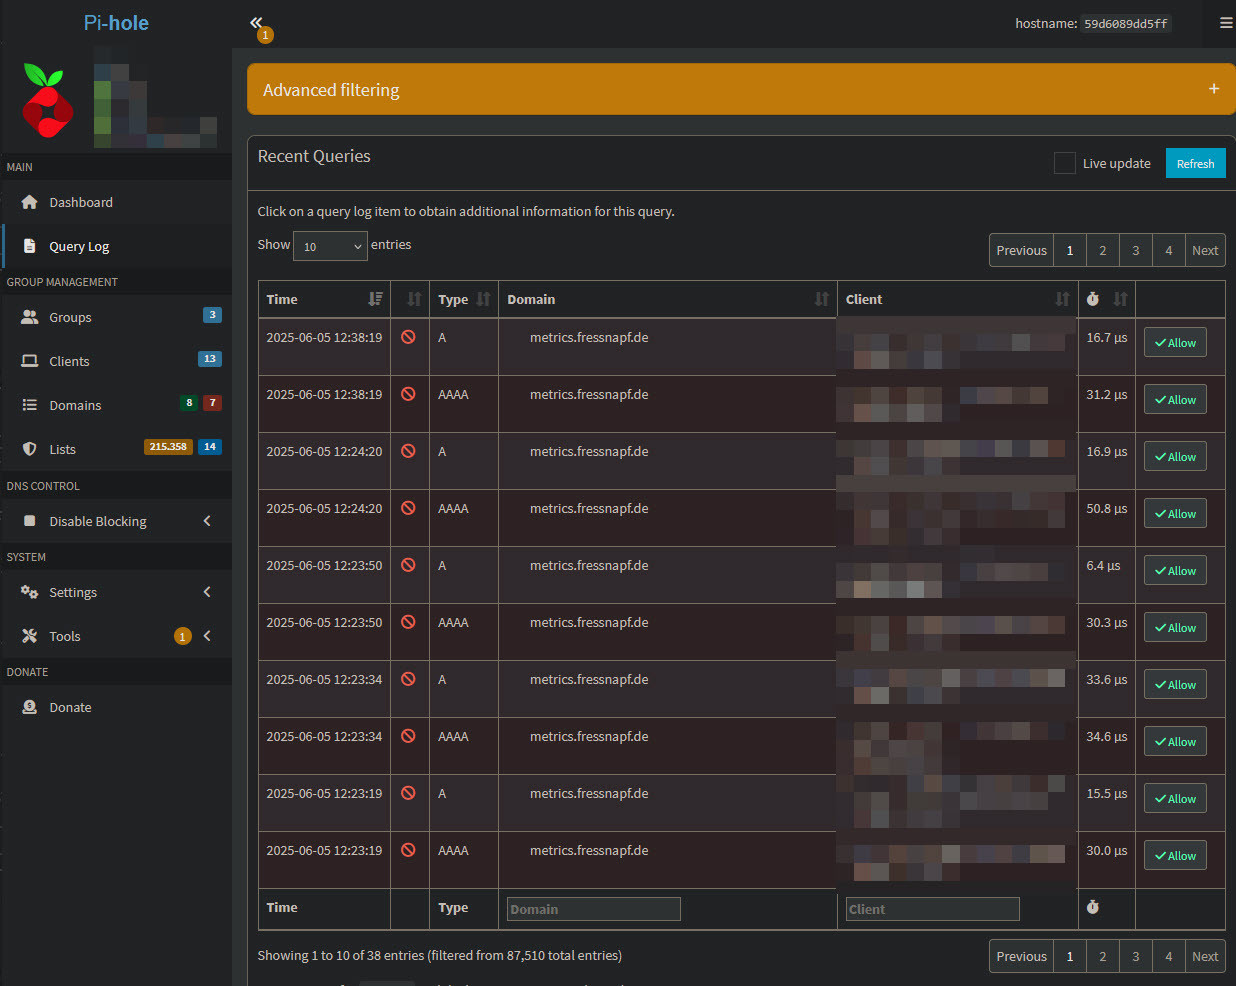
Task: Go to Domains management page
Action: click(75, 405)
